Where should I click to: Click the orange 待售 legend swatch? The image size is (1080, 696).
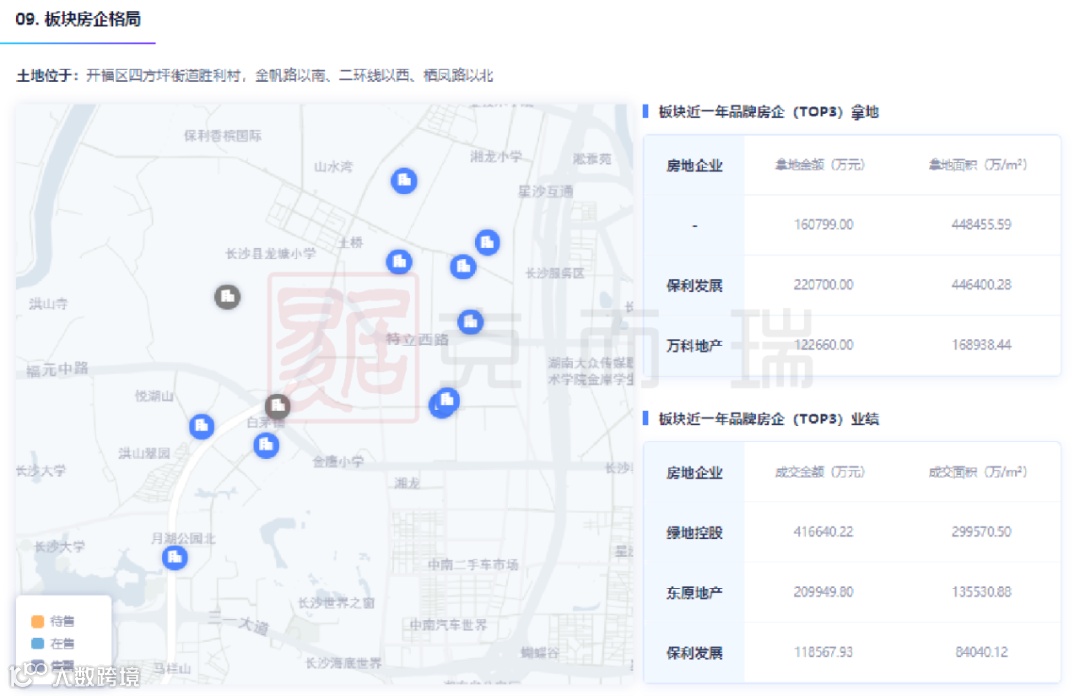(37, 621)
